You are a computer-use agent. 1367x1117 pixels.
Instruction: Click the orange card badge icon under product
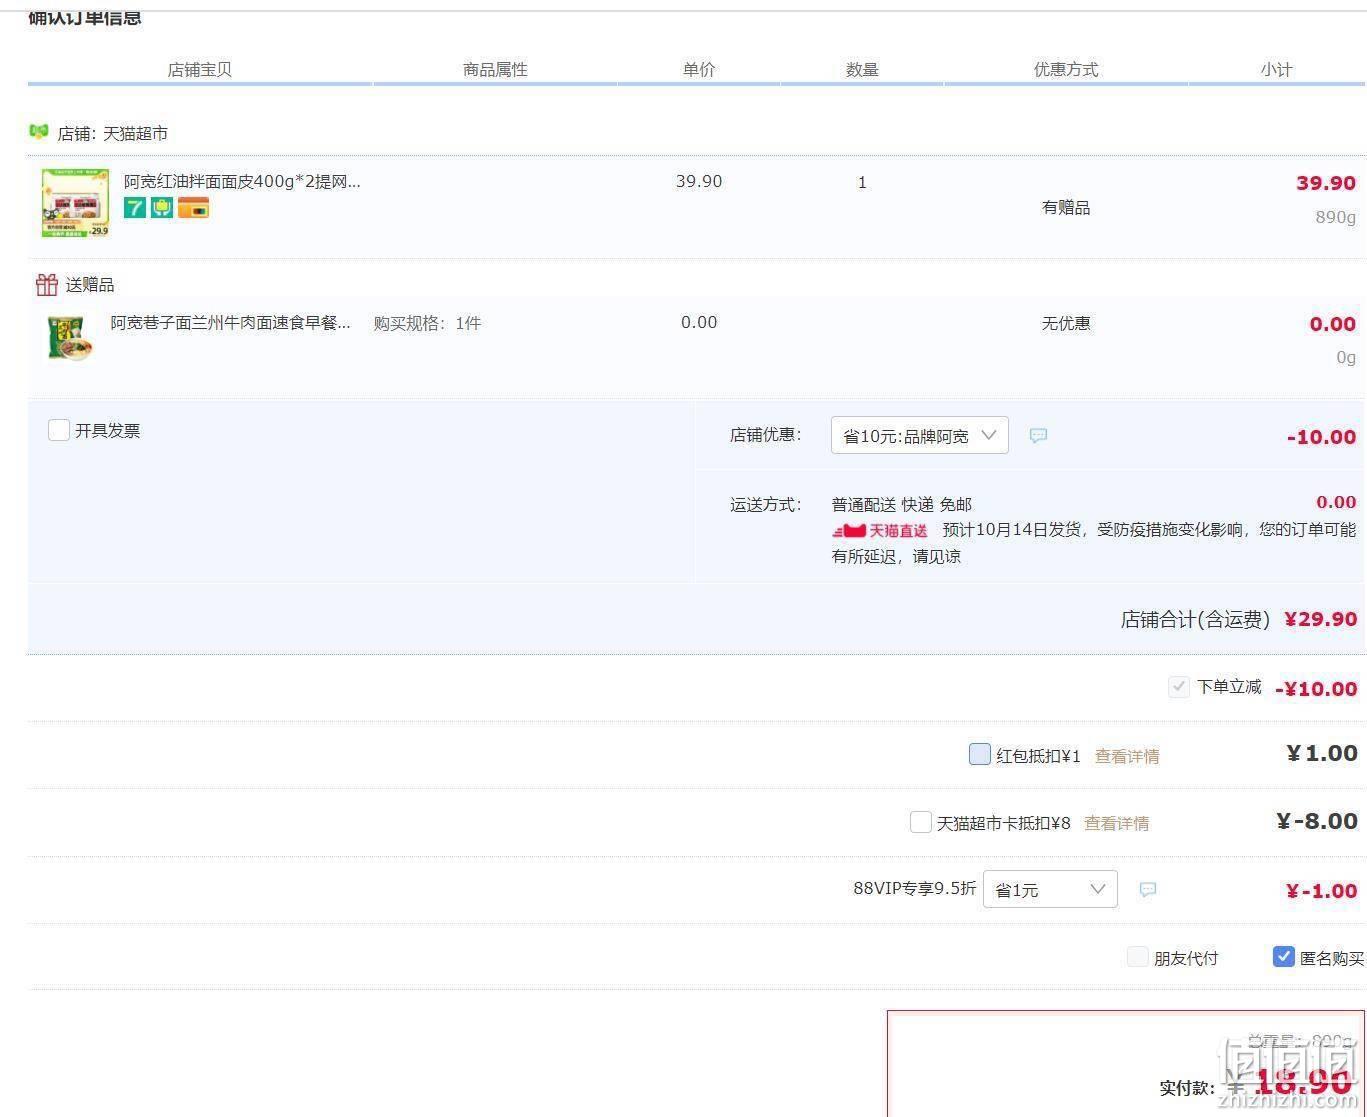[x=193, y=208]
